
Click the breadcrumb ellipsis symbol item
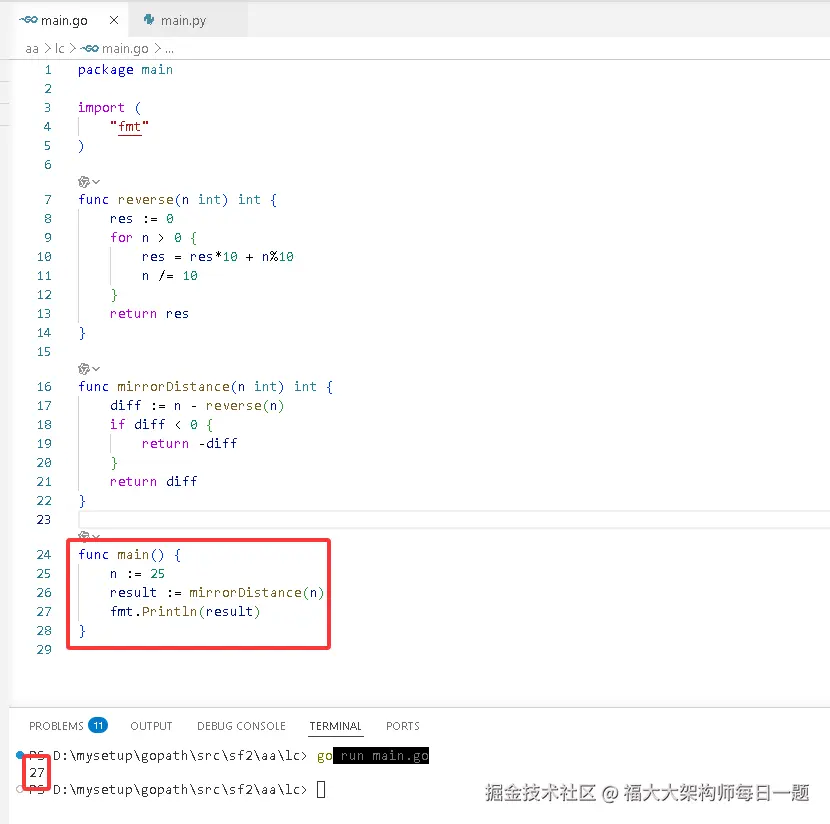(x=169, y=50)
